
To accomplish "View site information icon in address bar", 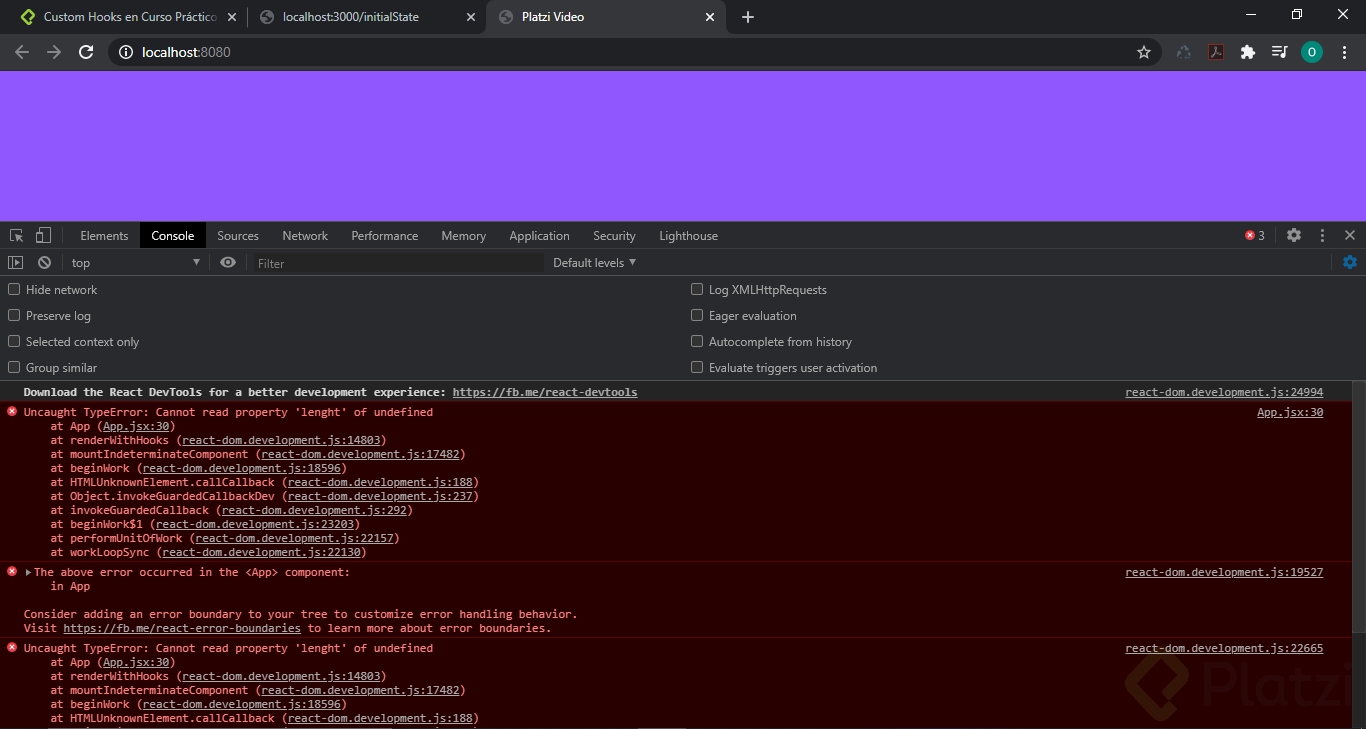I will (x=125, y=52).
